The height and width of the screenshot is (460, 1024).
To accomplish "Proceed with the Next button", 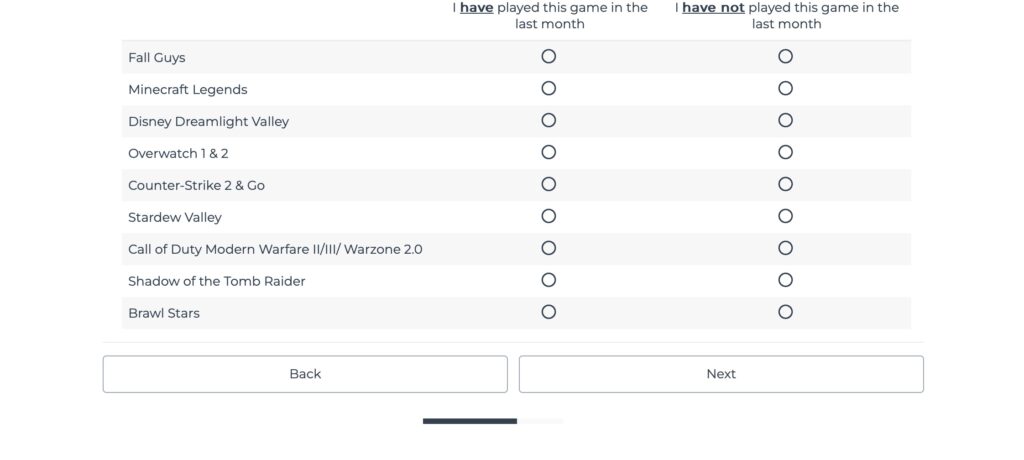I will tap(721, 374).
